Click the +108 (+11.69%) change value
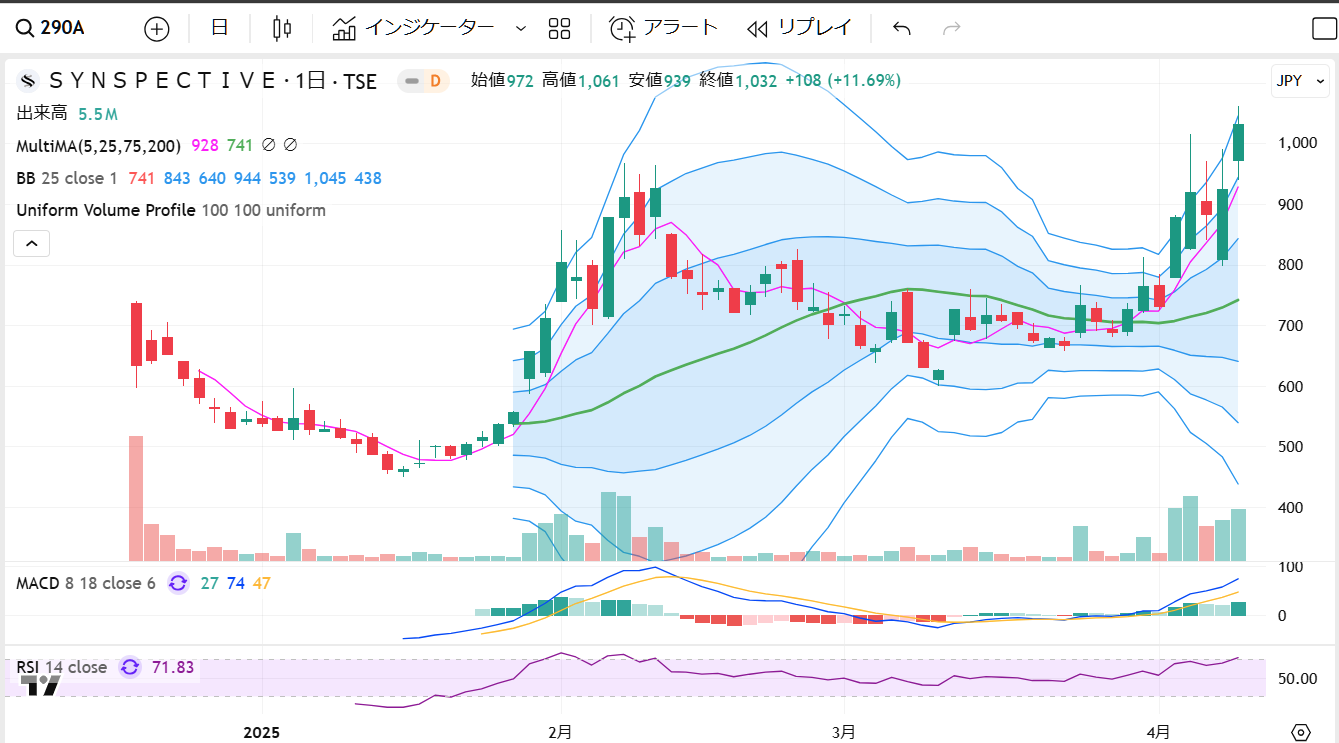 click(843, 80)
